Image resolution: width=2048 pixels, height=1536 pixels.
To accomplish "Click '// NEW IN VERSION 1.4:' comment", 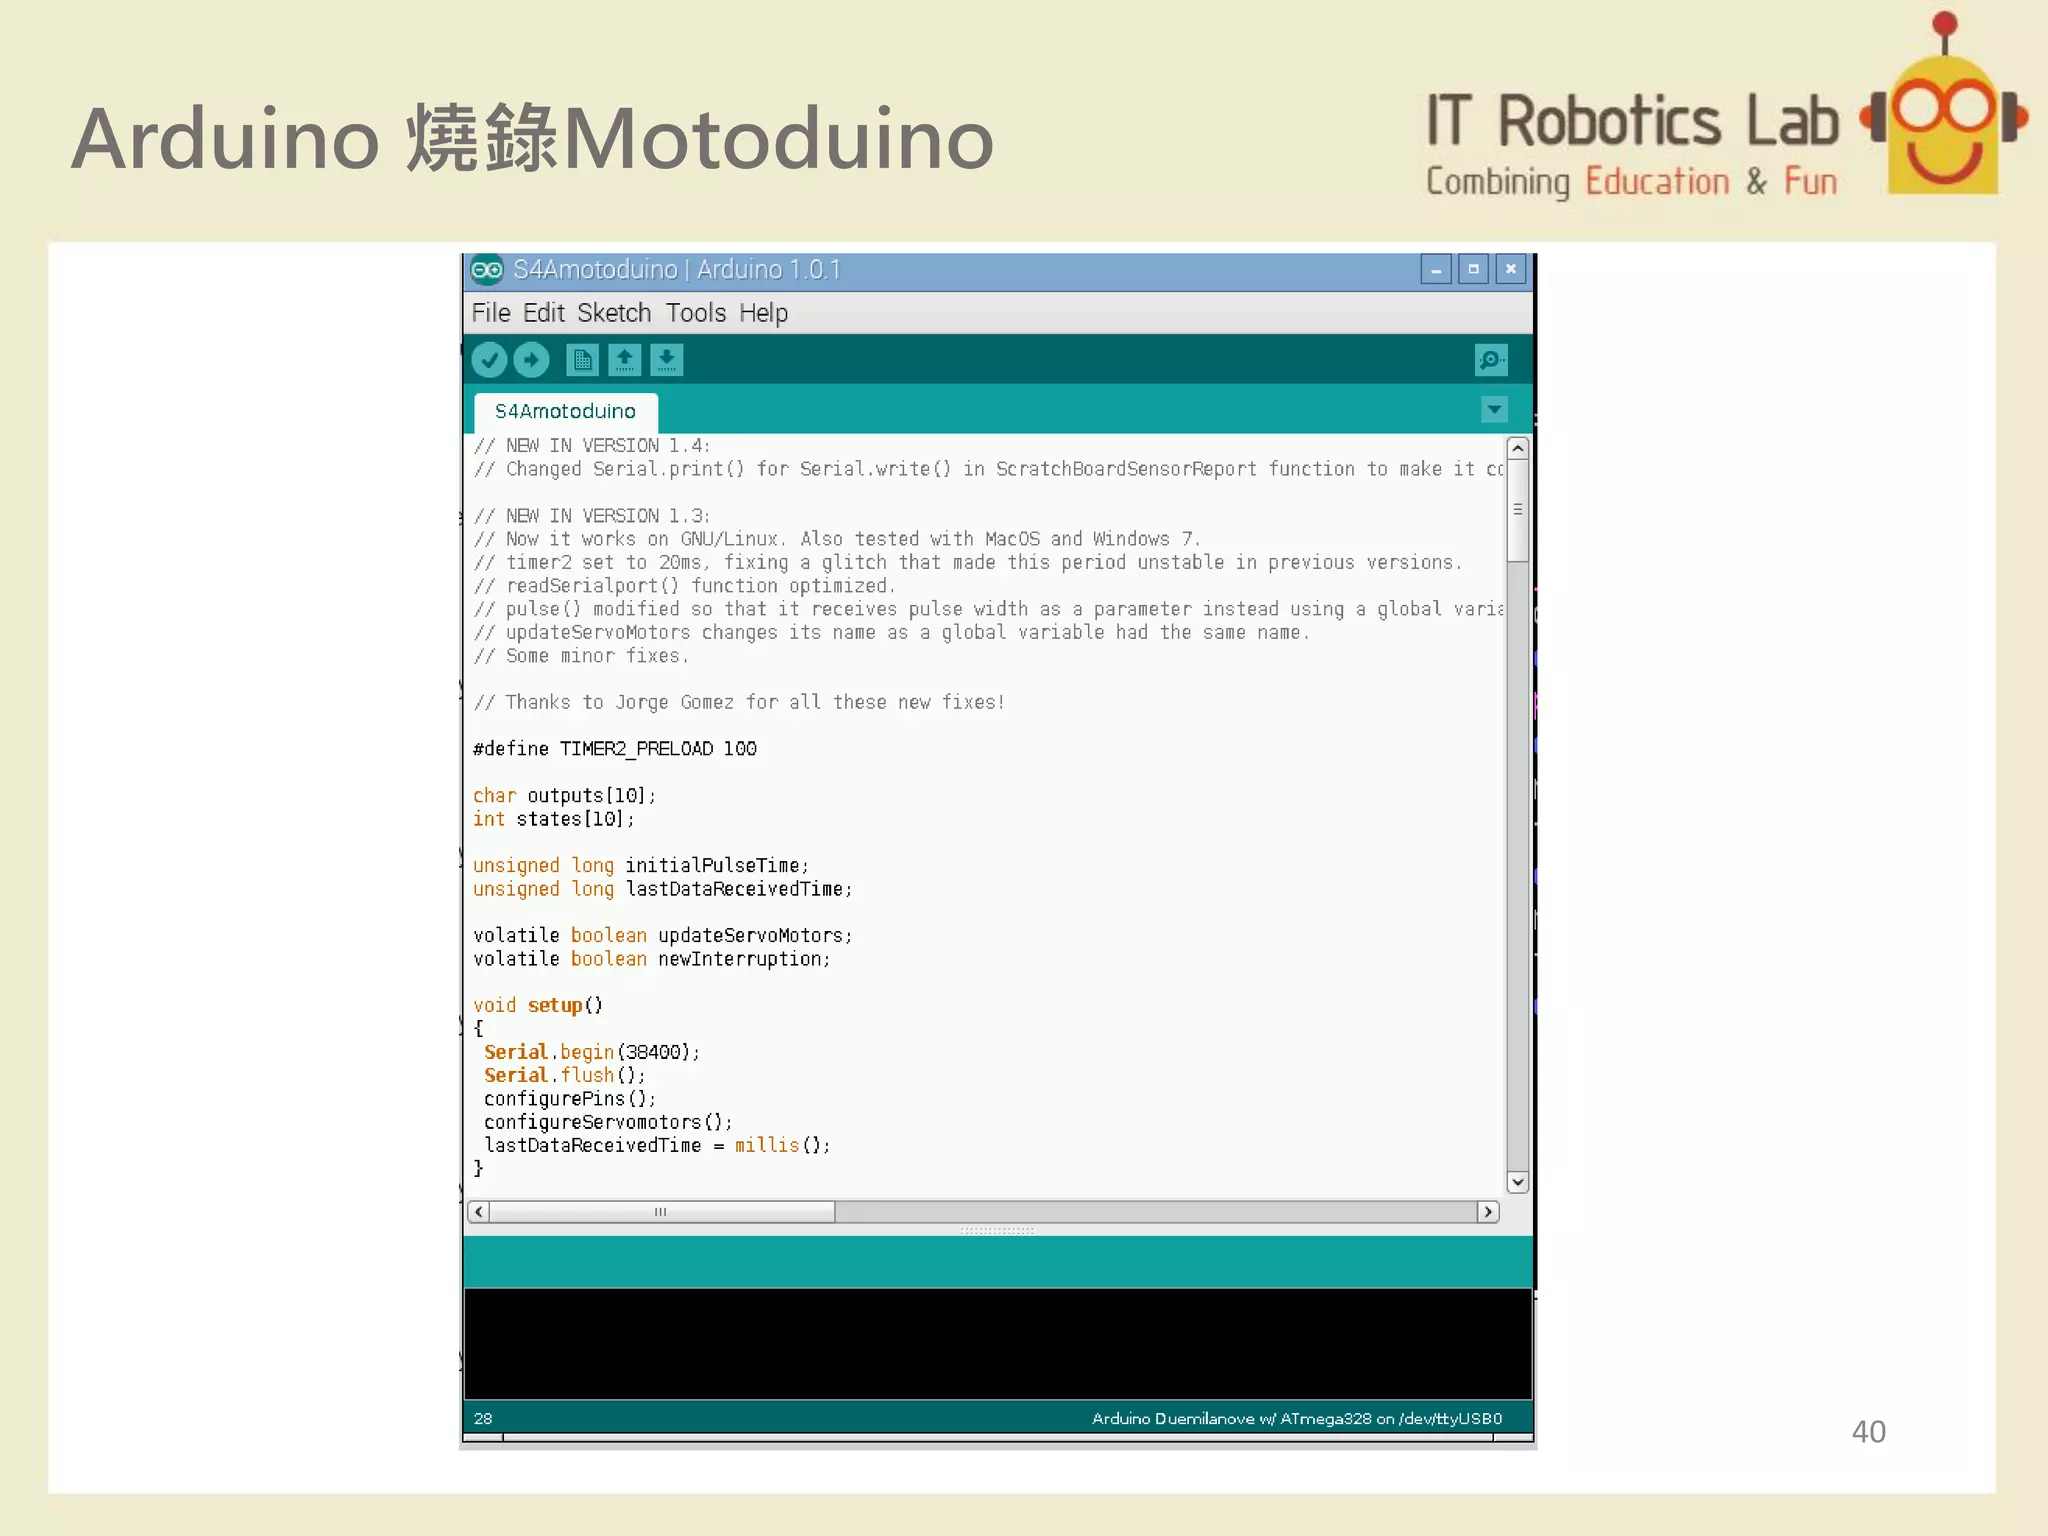I will click(x=592, y=446).
